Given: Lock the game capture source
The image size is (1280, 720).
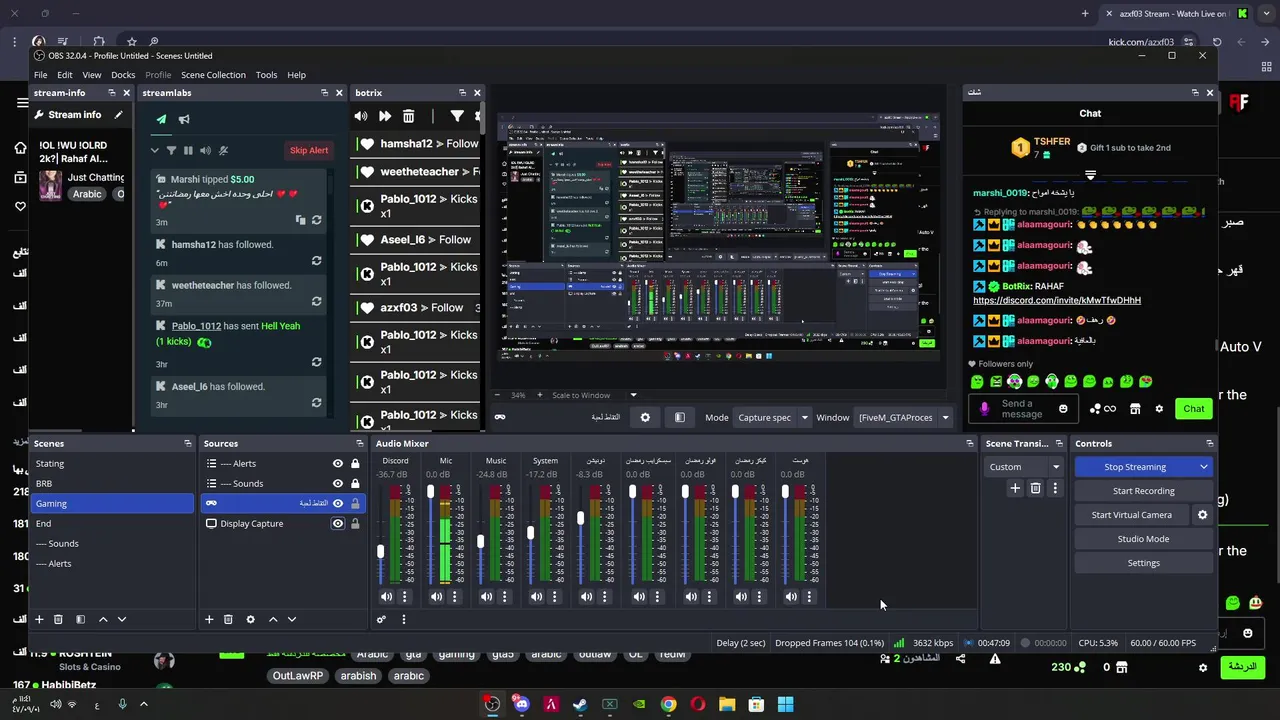Looking at the screenshot, I should pyautogui.click(x=355, y=504).
